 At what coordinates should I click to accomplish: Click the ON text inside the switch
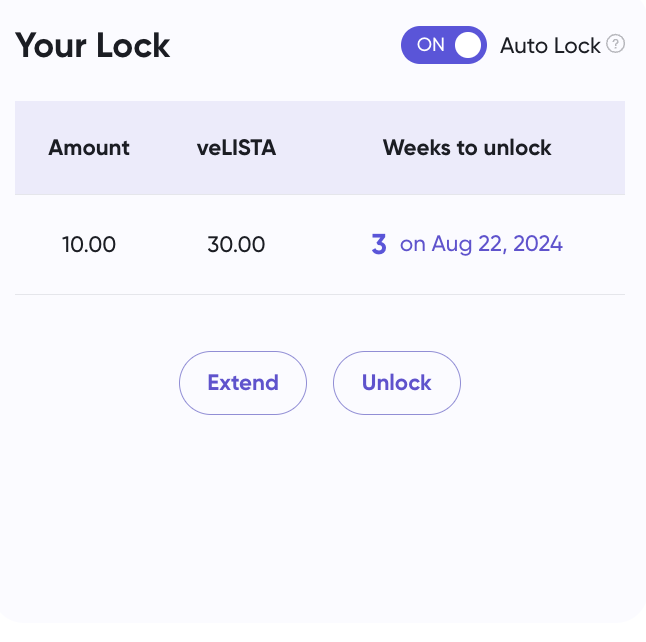(430, 45)
